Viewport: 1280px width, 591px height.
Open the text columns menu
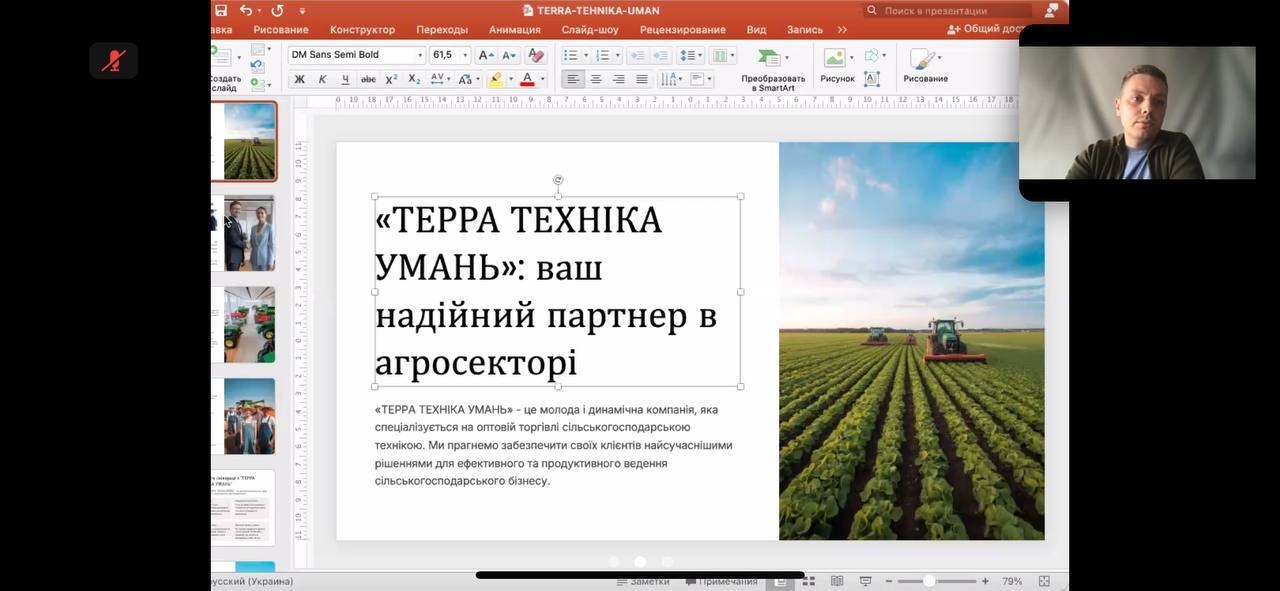723,55
